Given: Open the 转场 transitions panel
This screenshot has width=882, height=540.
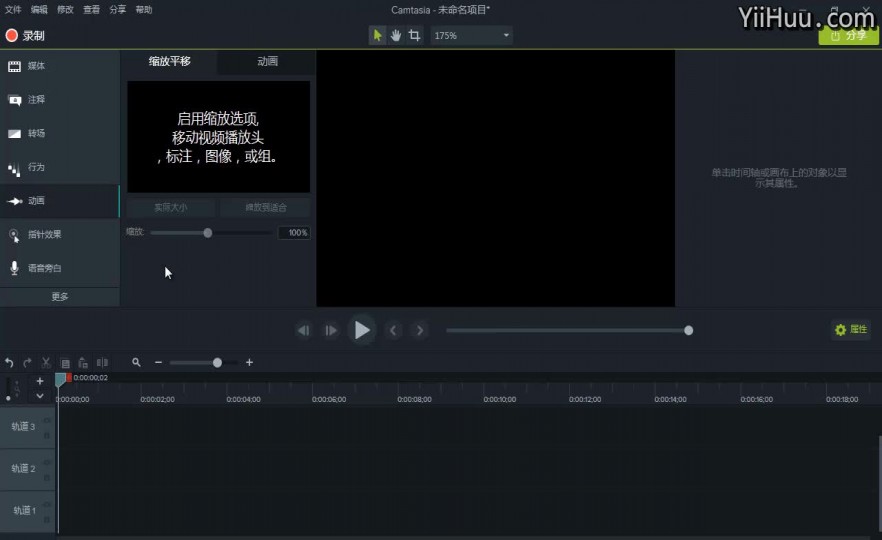Looking at the screenshot, I should (60, 133).
